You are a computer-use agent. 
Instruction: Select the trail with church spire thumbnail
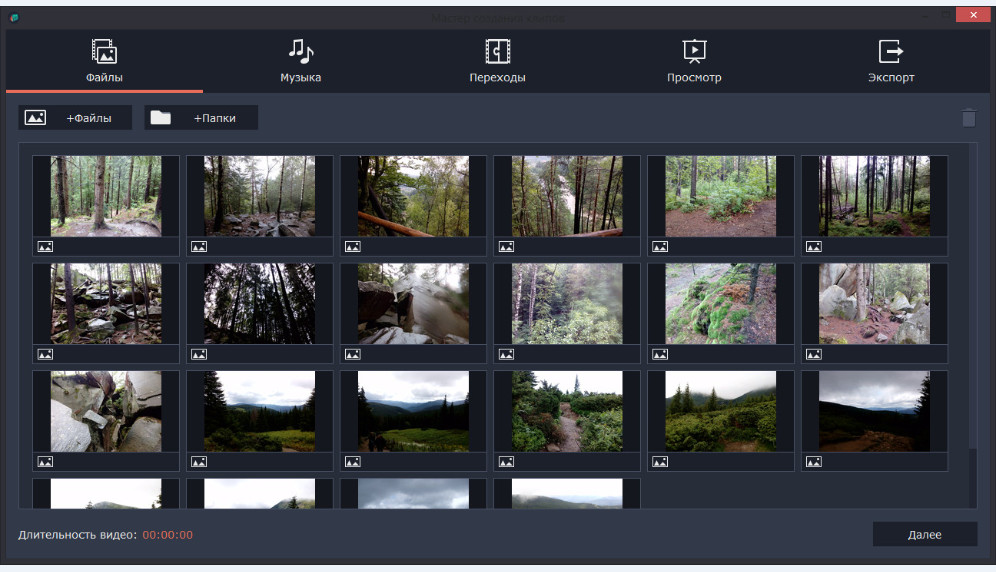(567, 411)
